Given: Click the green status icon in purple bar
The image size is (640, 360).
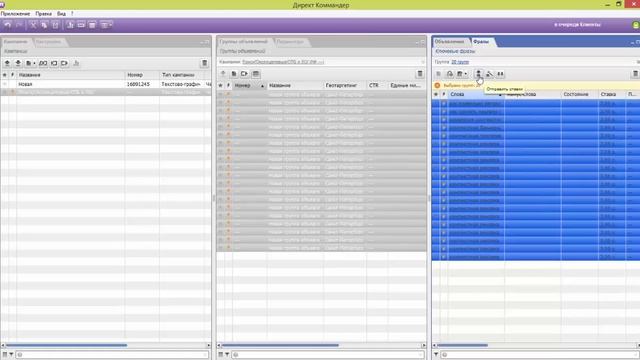Looking at the screenshot, I should click(x=636, y=25).
